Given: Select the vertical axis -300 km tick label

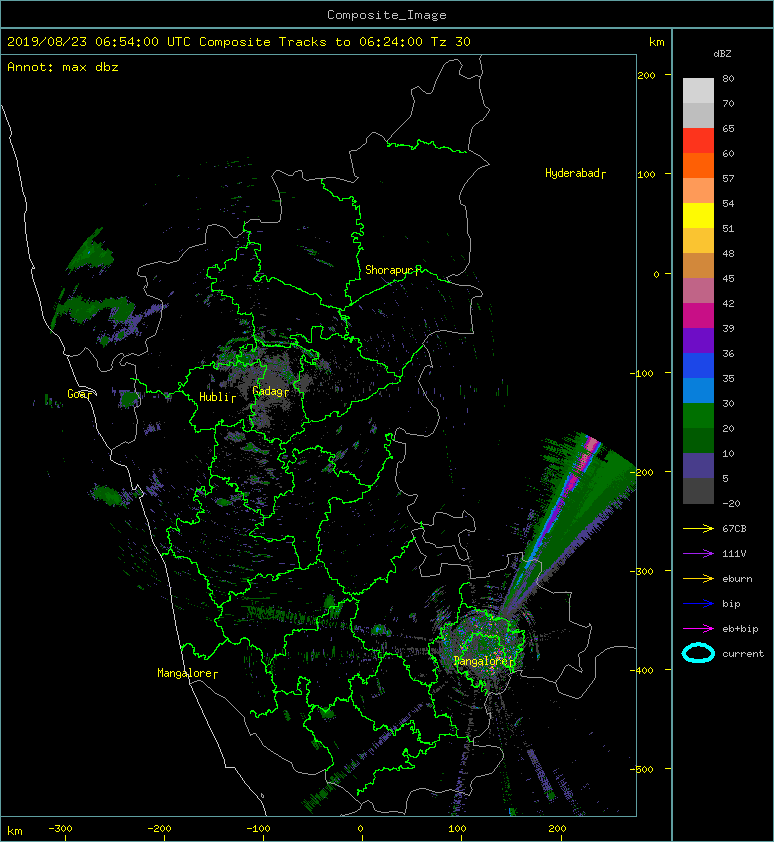Looking at the screenshot, I should coord(642,571).
